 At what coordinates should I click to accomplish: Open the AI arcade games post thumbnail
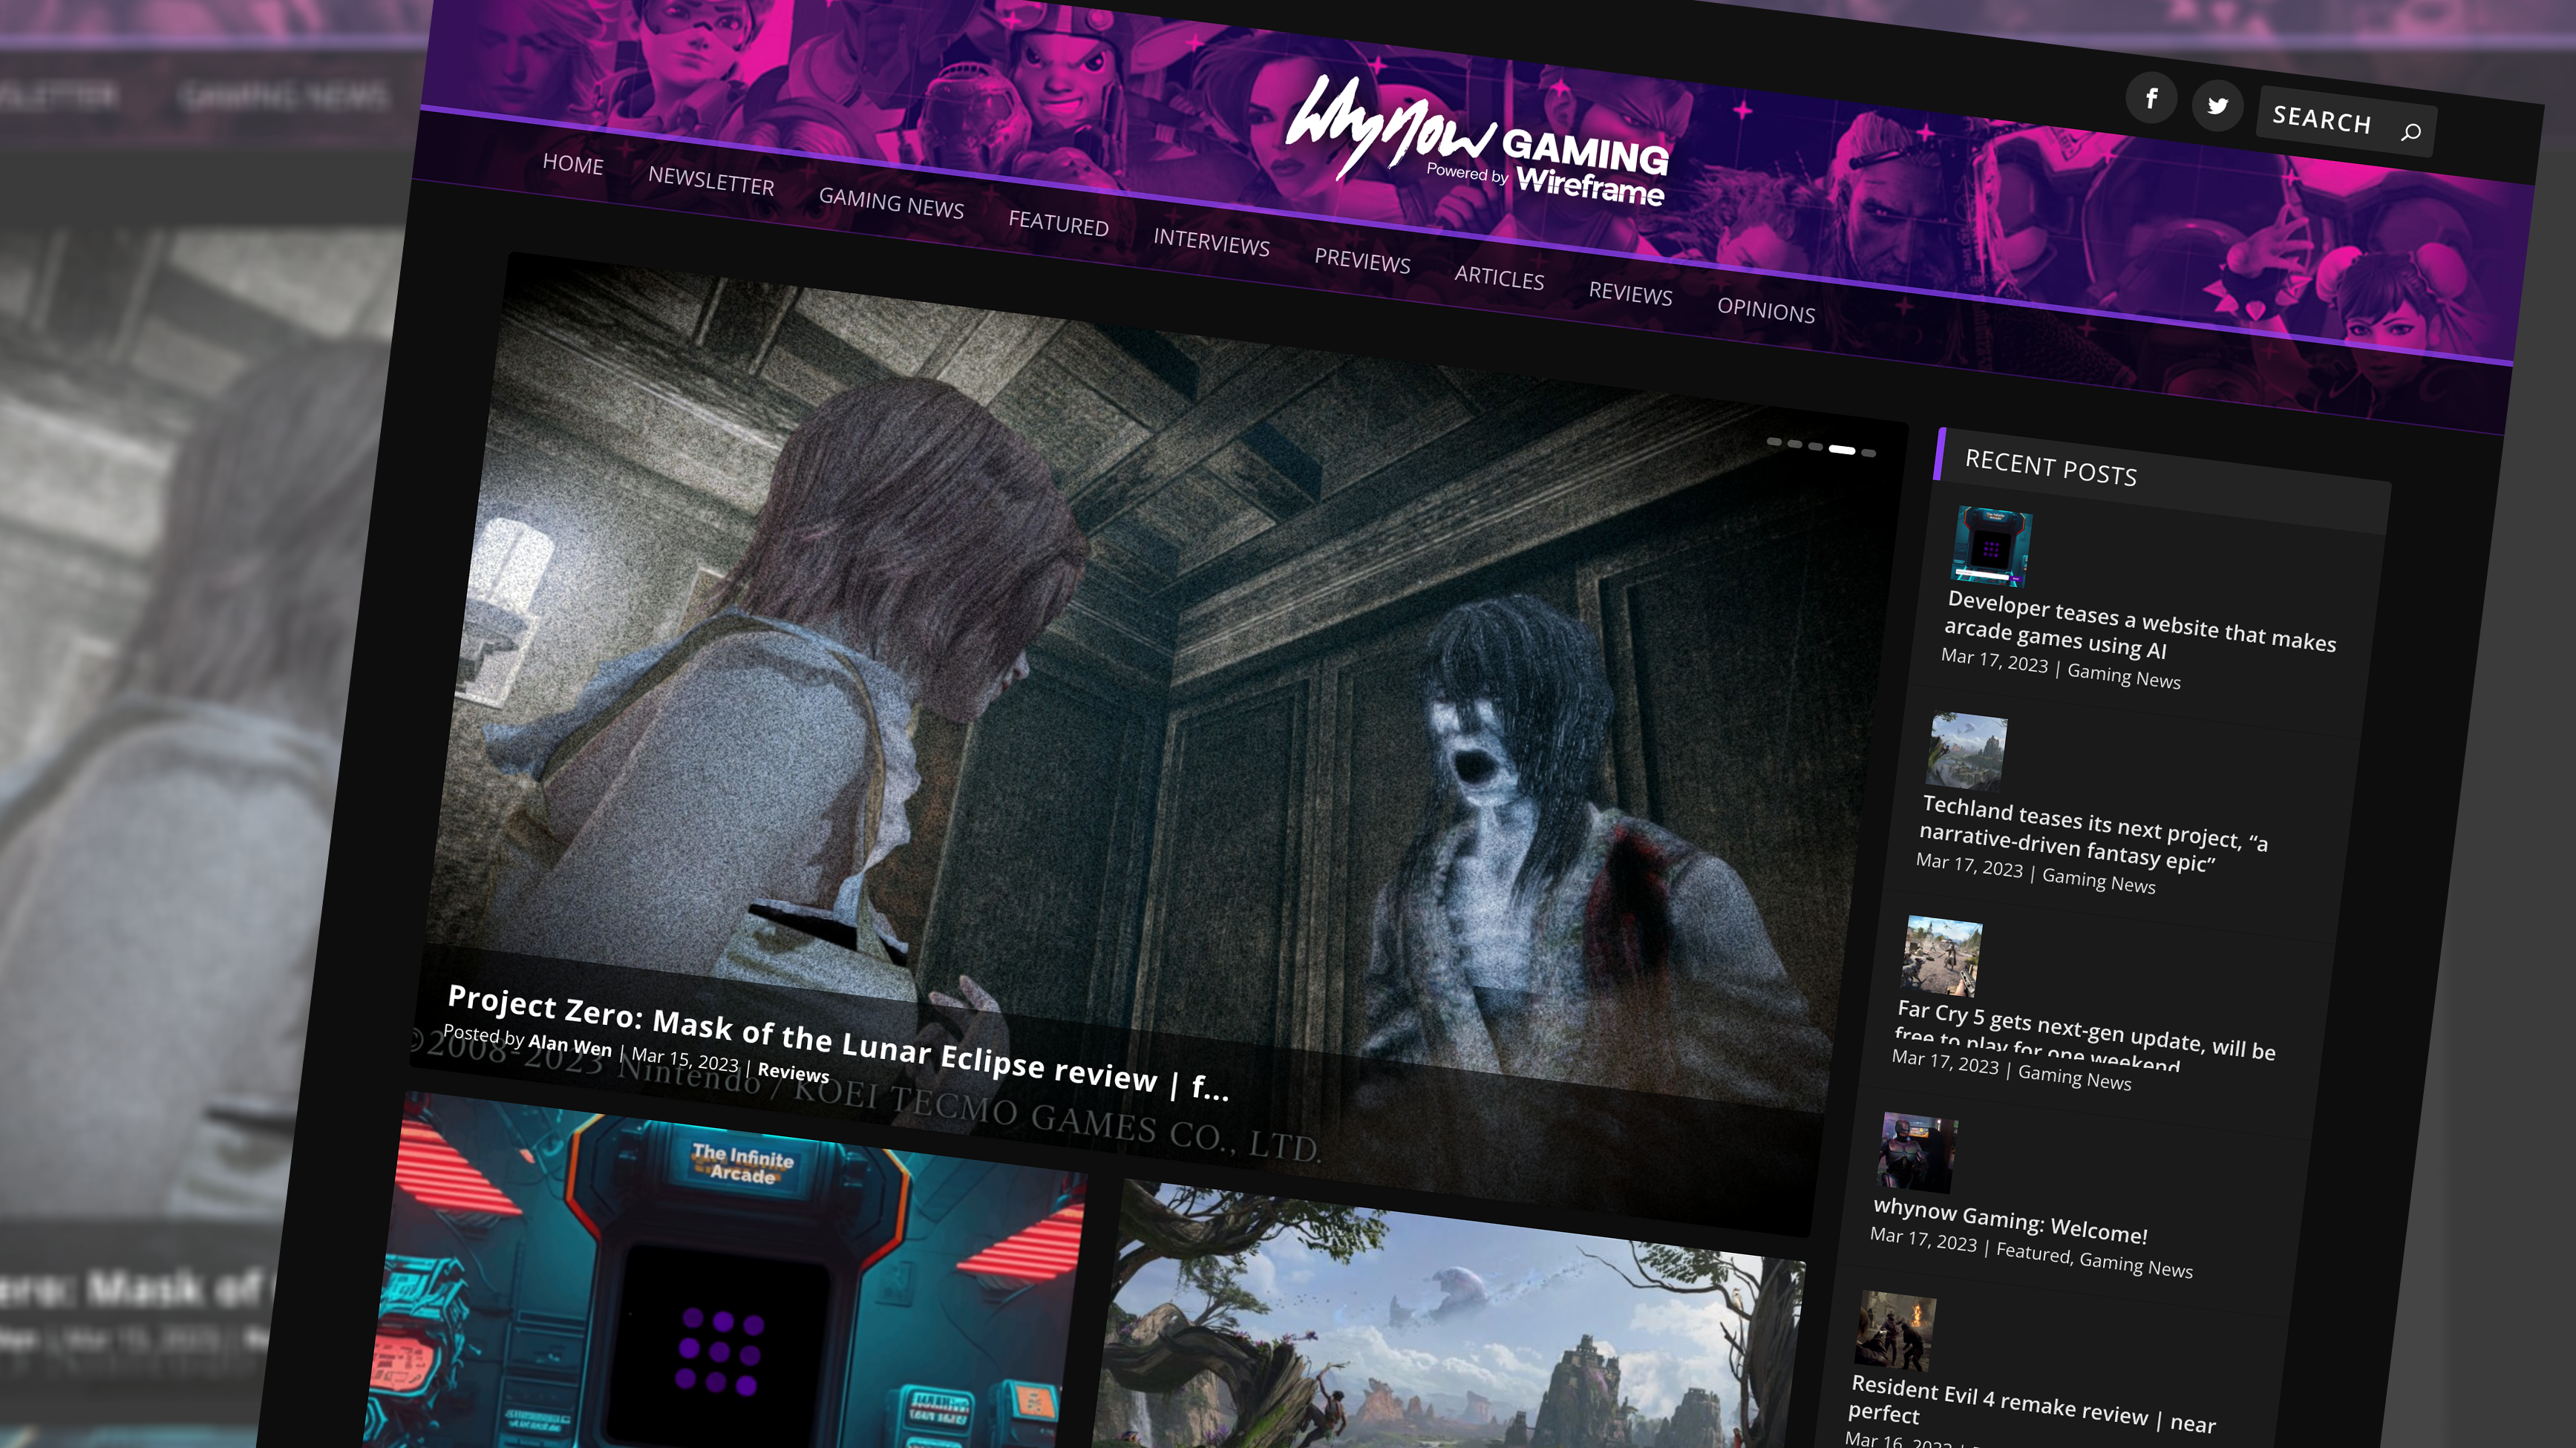tap(1991, 546)
